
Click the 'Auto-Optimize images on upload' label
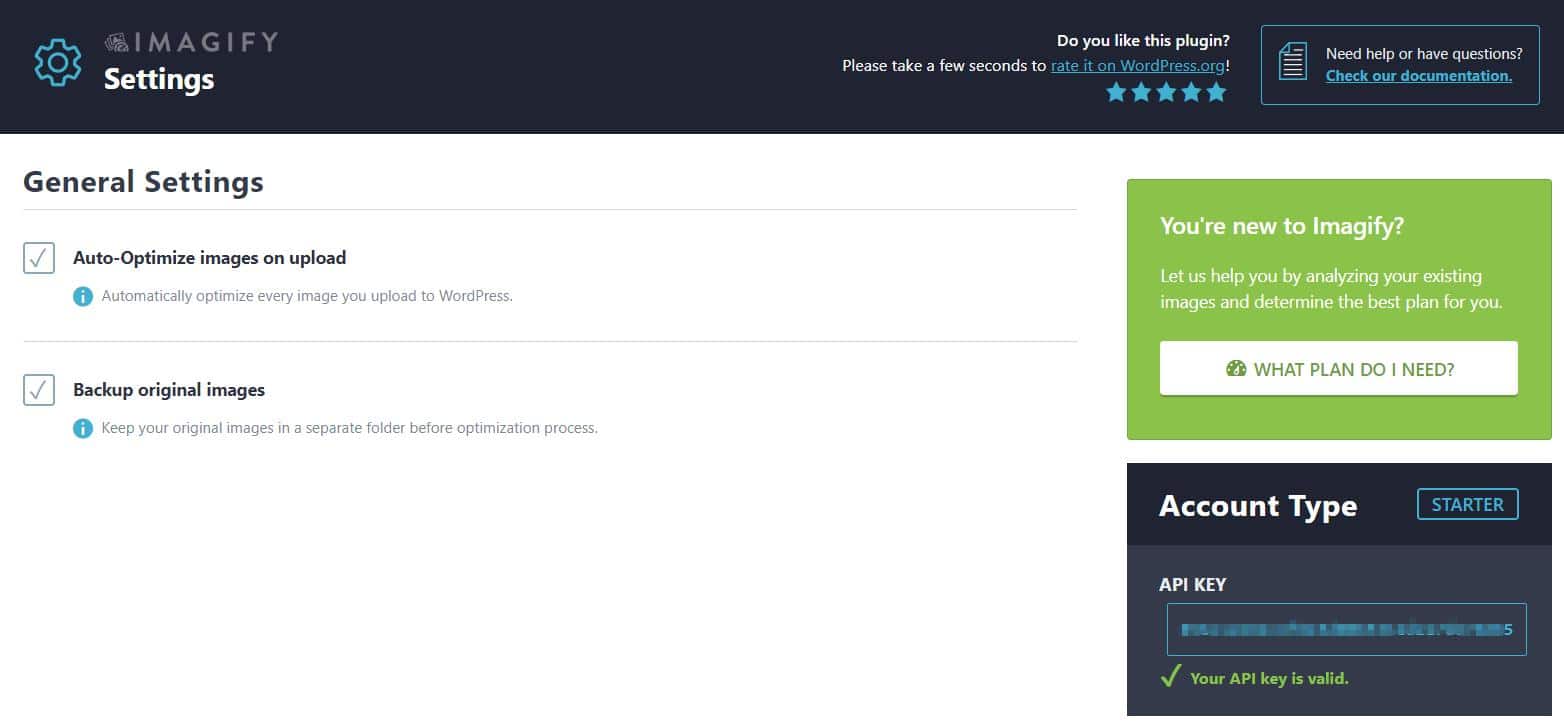[x=209, y=258]
